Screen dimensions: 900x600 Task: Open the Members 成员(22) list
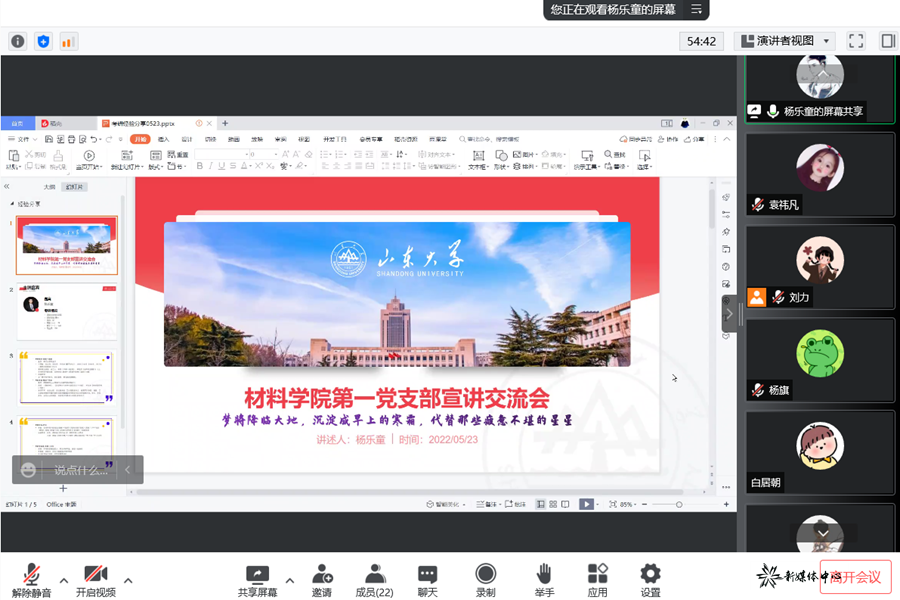(x=375, y=579)
